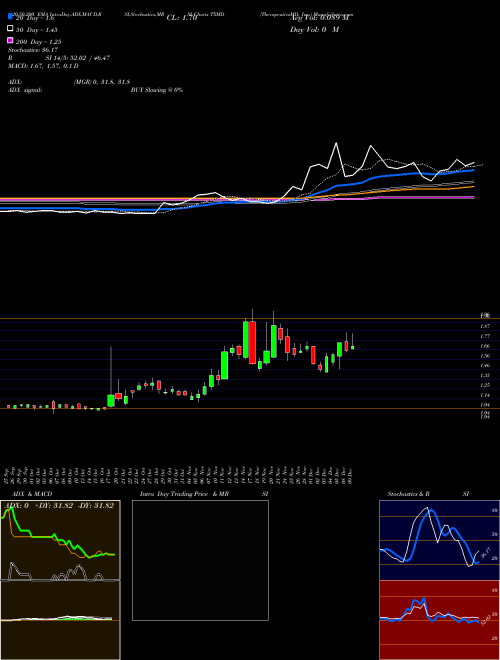Click the last green candlestick on the chart

(353, 347)
